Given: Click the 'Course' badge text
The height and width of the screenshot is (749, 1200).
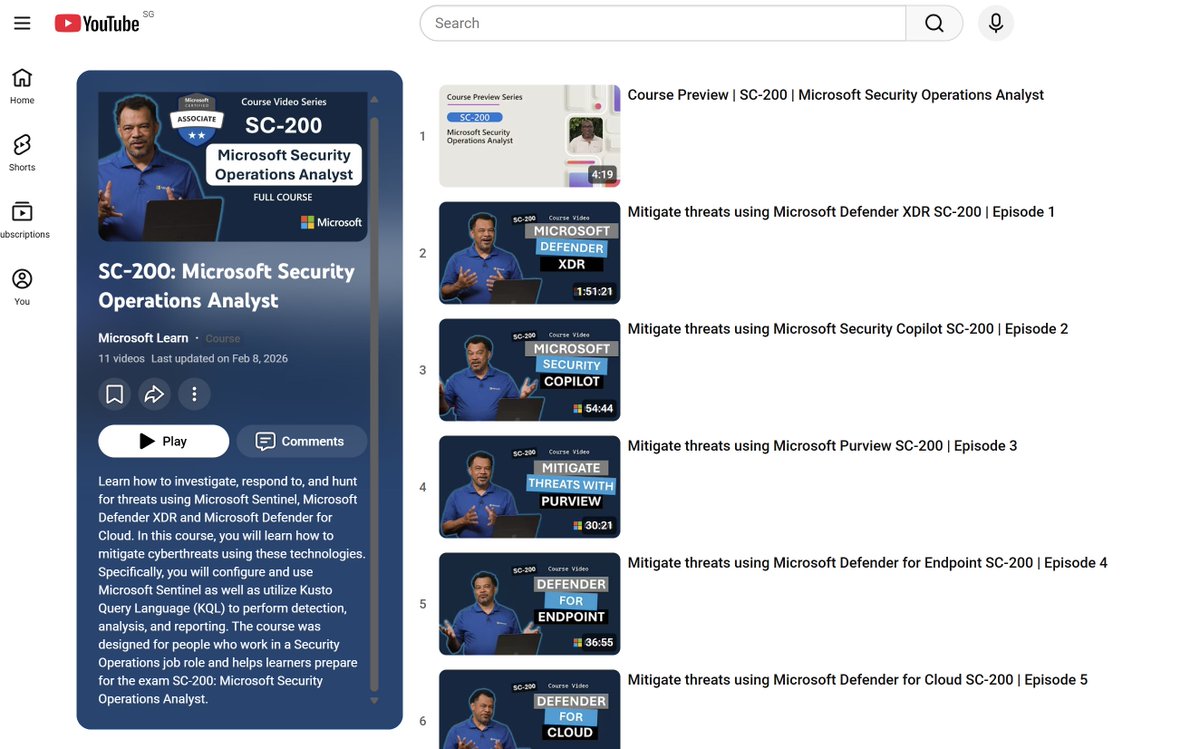Looking at the screenshot, I should point(223,339).
